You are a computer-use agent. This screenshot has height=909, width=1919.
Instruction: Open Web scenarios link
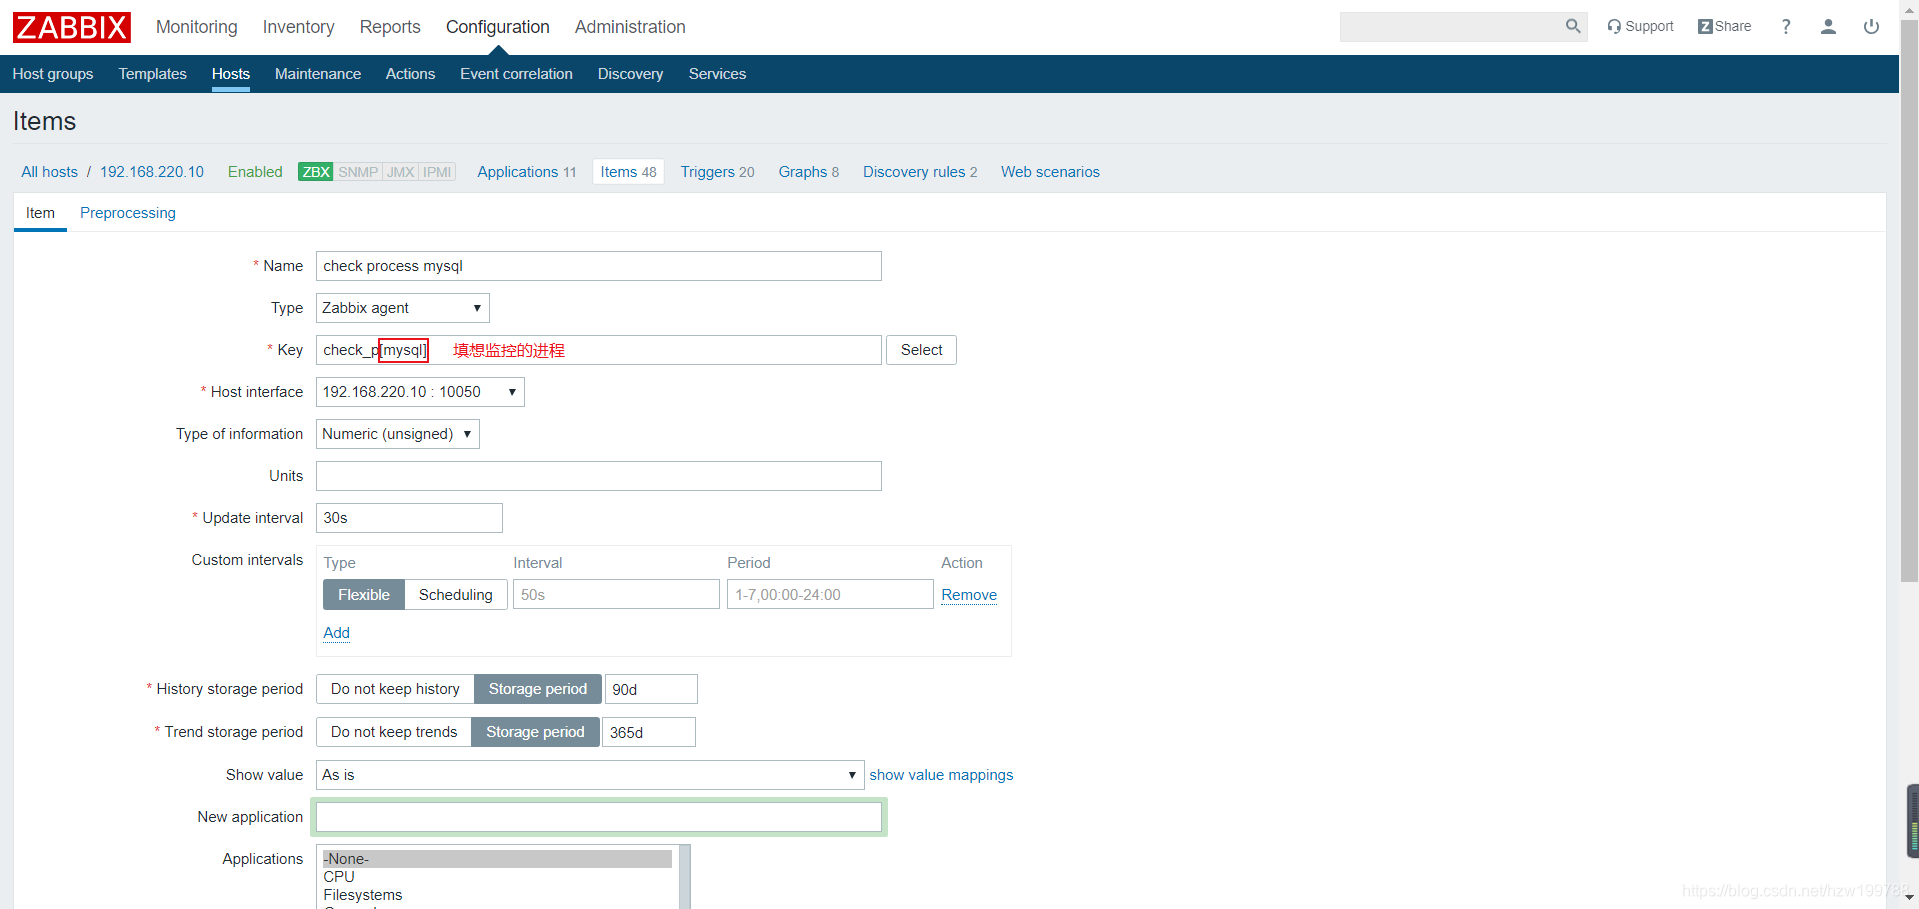pyautogui.click(x=1050, y=172)
